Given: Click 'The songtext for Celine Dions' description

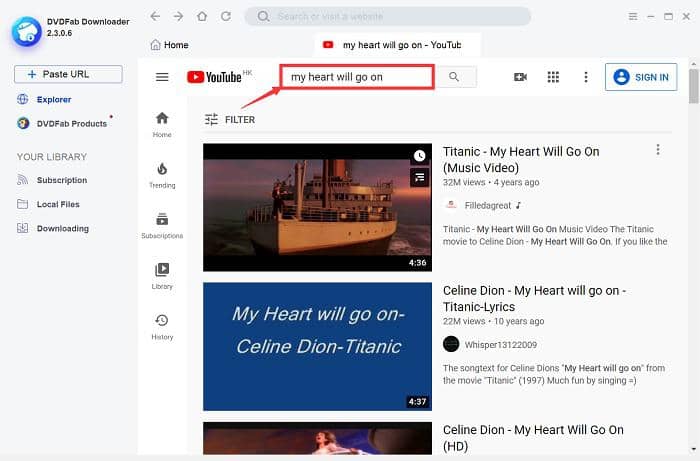Looking at the screenshot, I should [554, 374].
